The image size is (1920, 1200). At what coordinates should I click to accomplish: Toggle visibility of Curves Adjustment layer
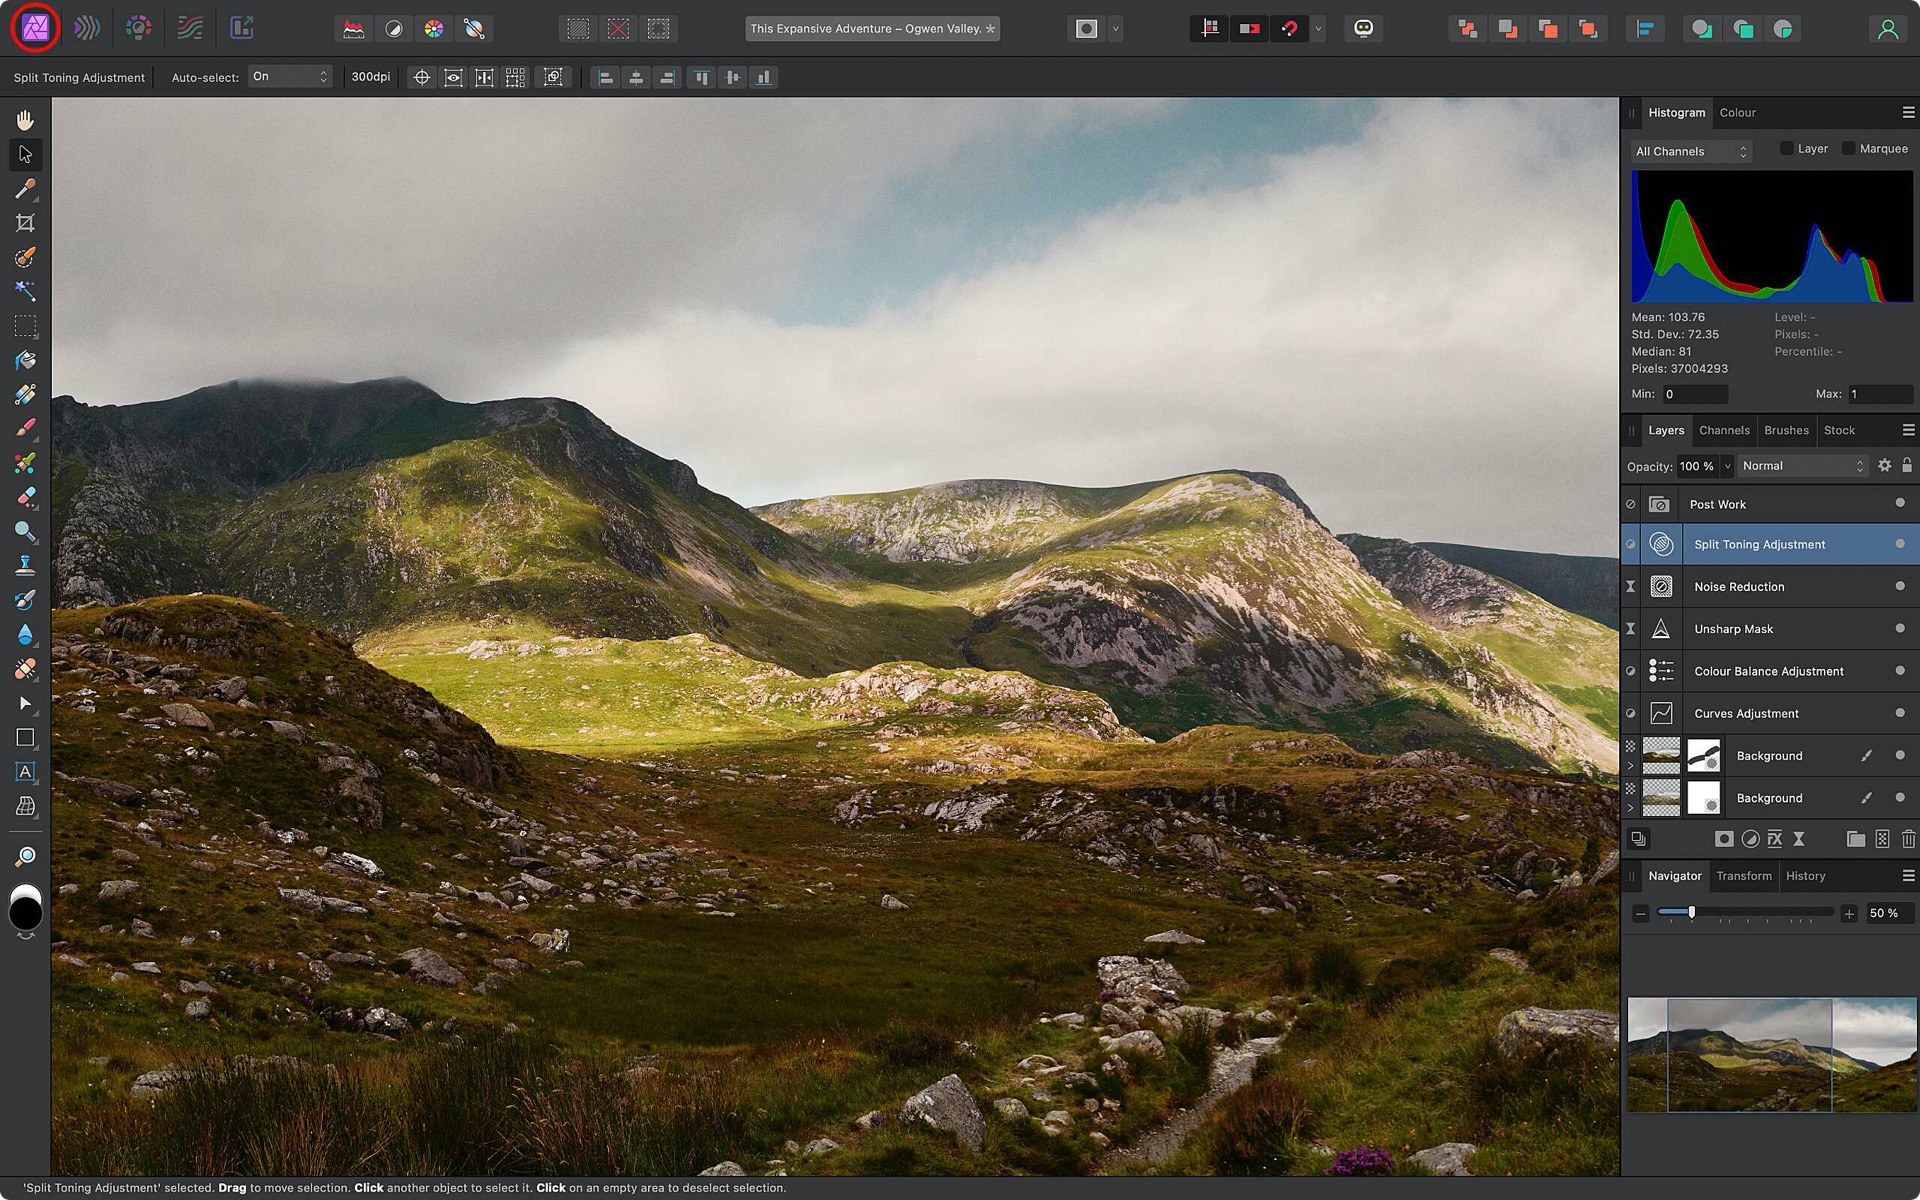click(x=1900, y=712)
